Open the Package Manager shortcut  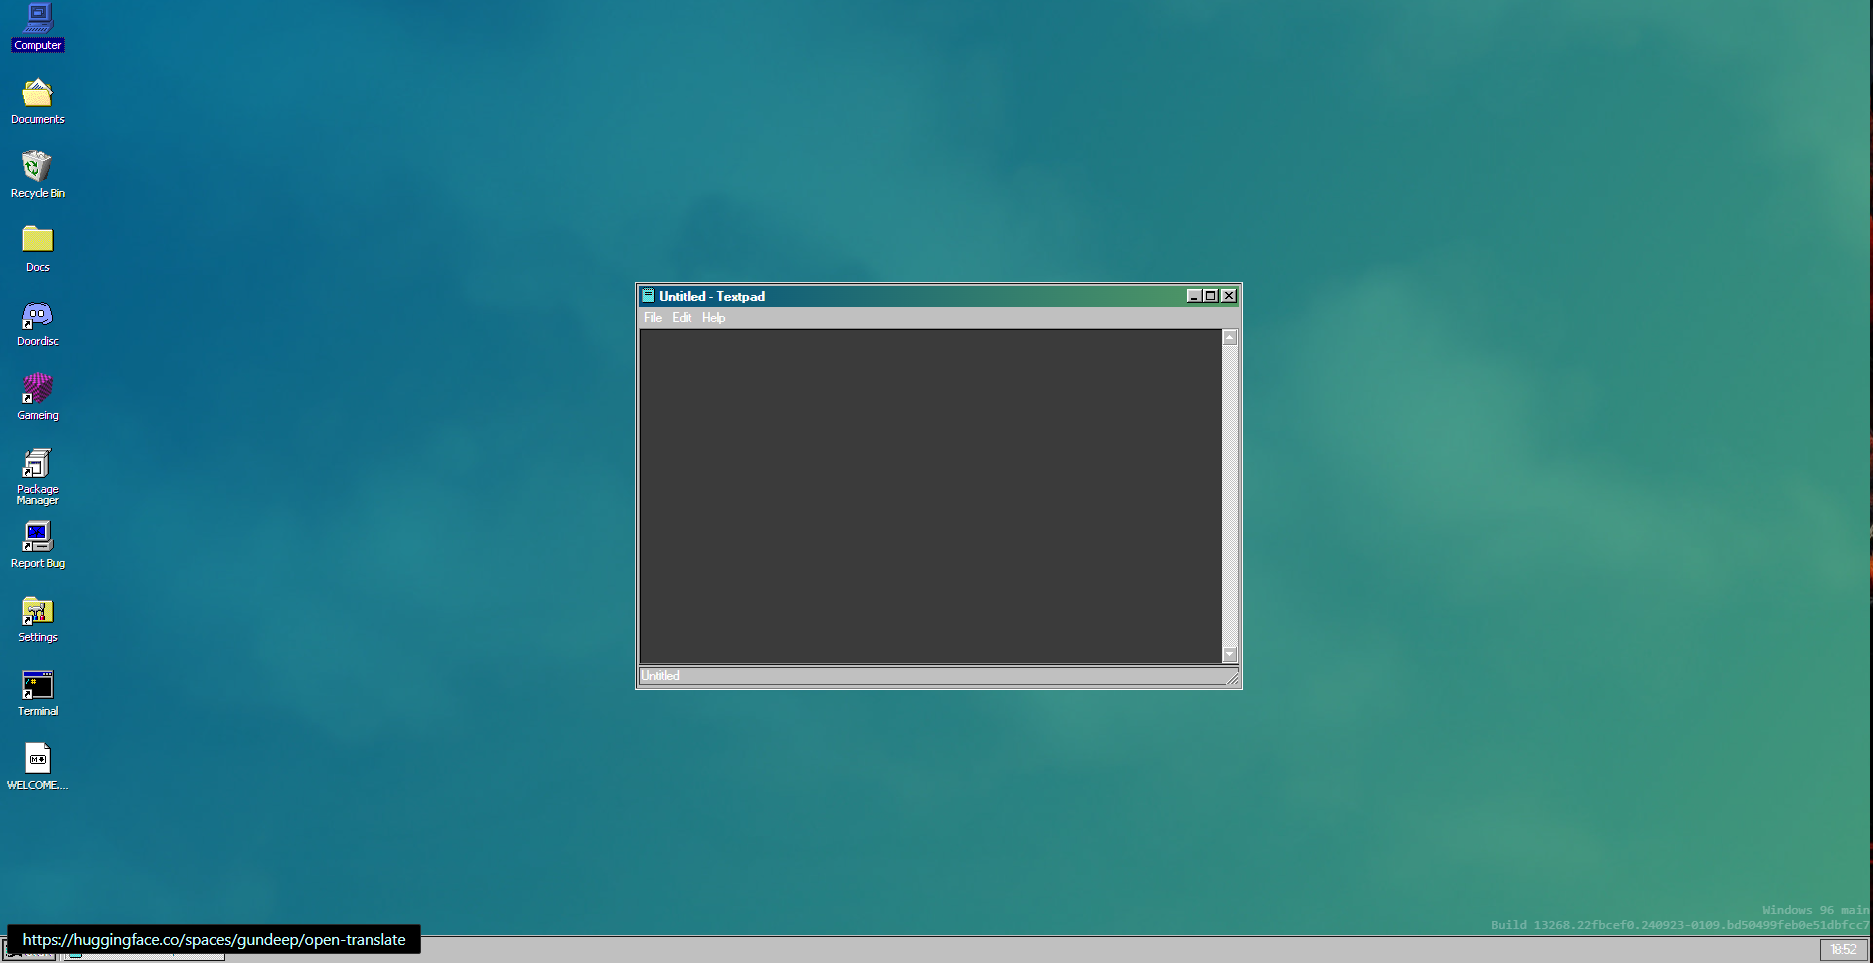tap(38, 464)
